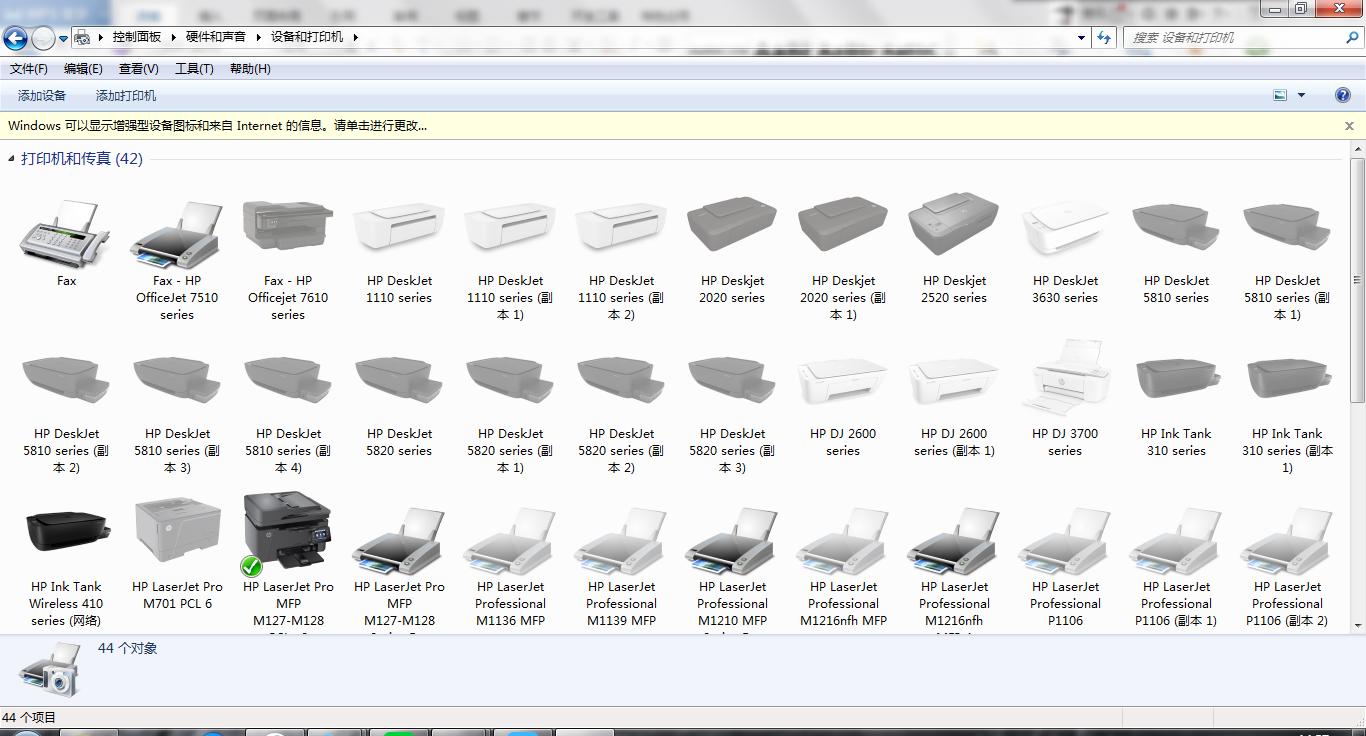1366x736 pixels.
Task: Open the change view options dropdown arrow
Action: coord(1301,95)
